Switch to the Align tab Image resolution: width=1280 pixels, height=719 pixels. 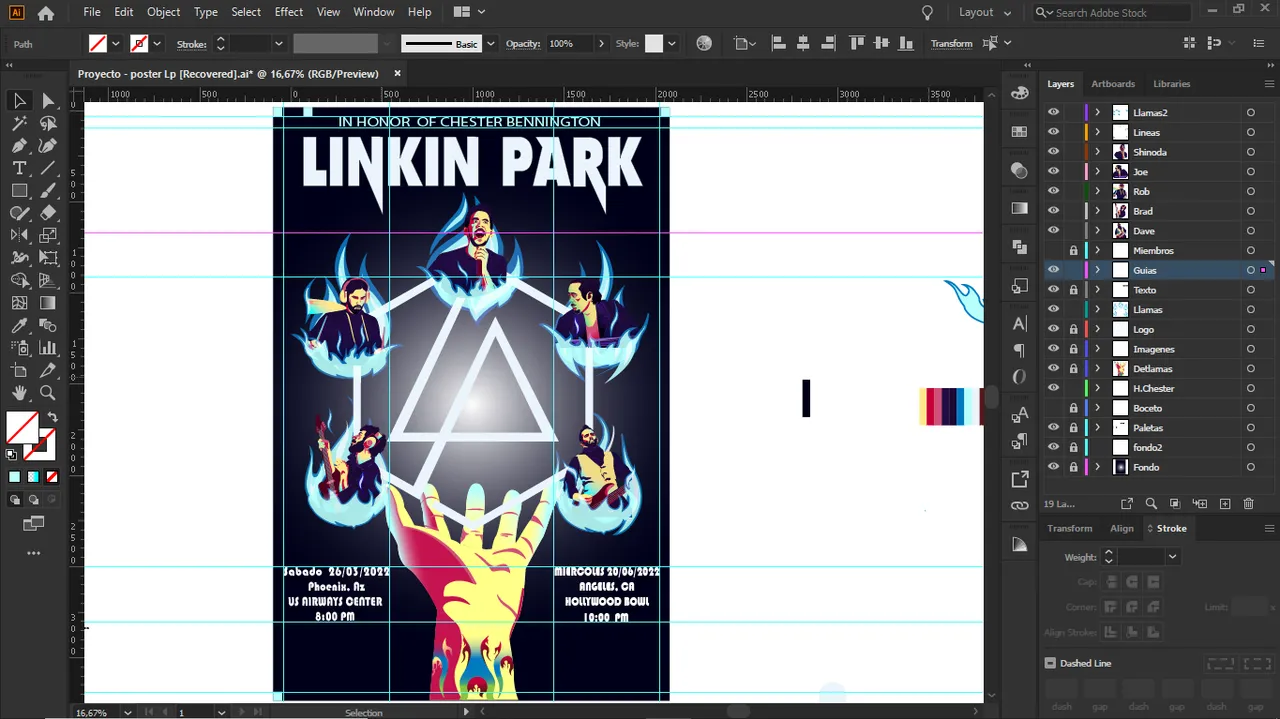(1122, 528)
